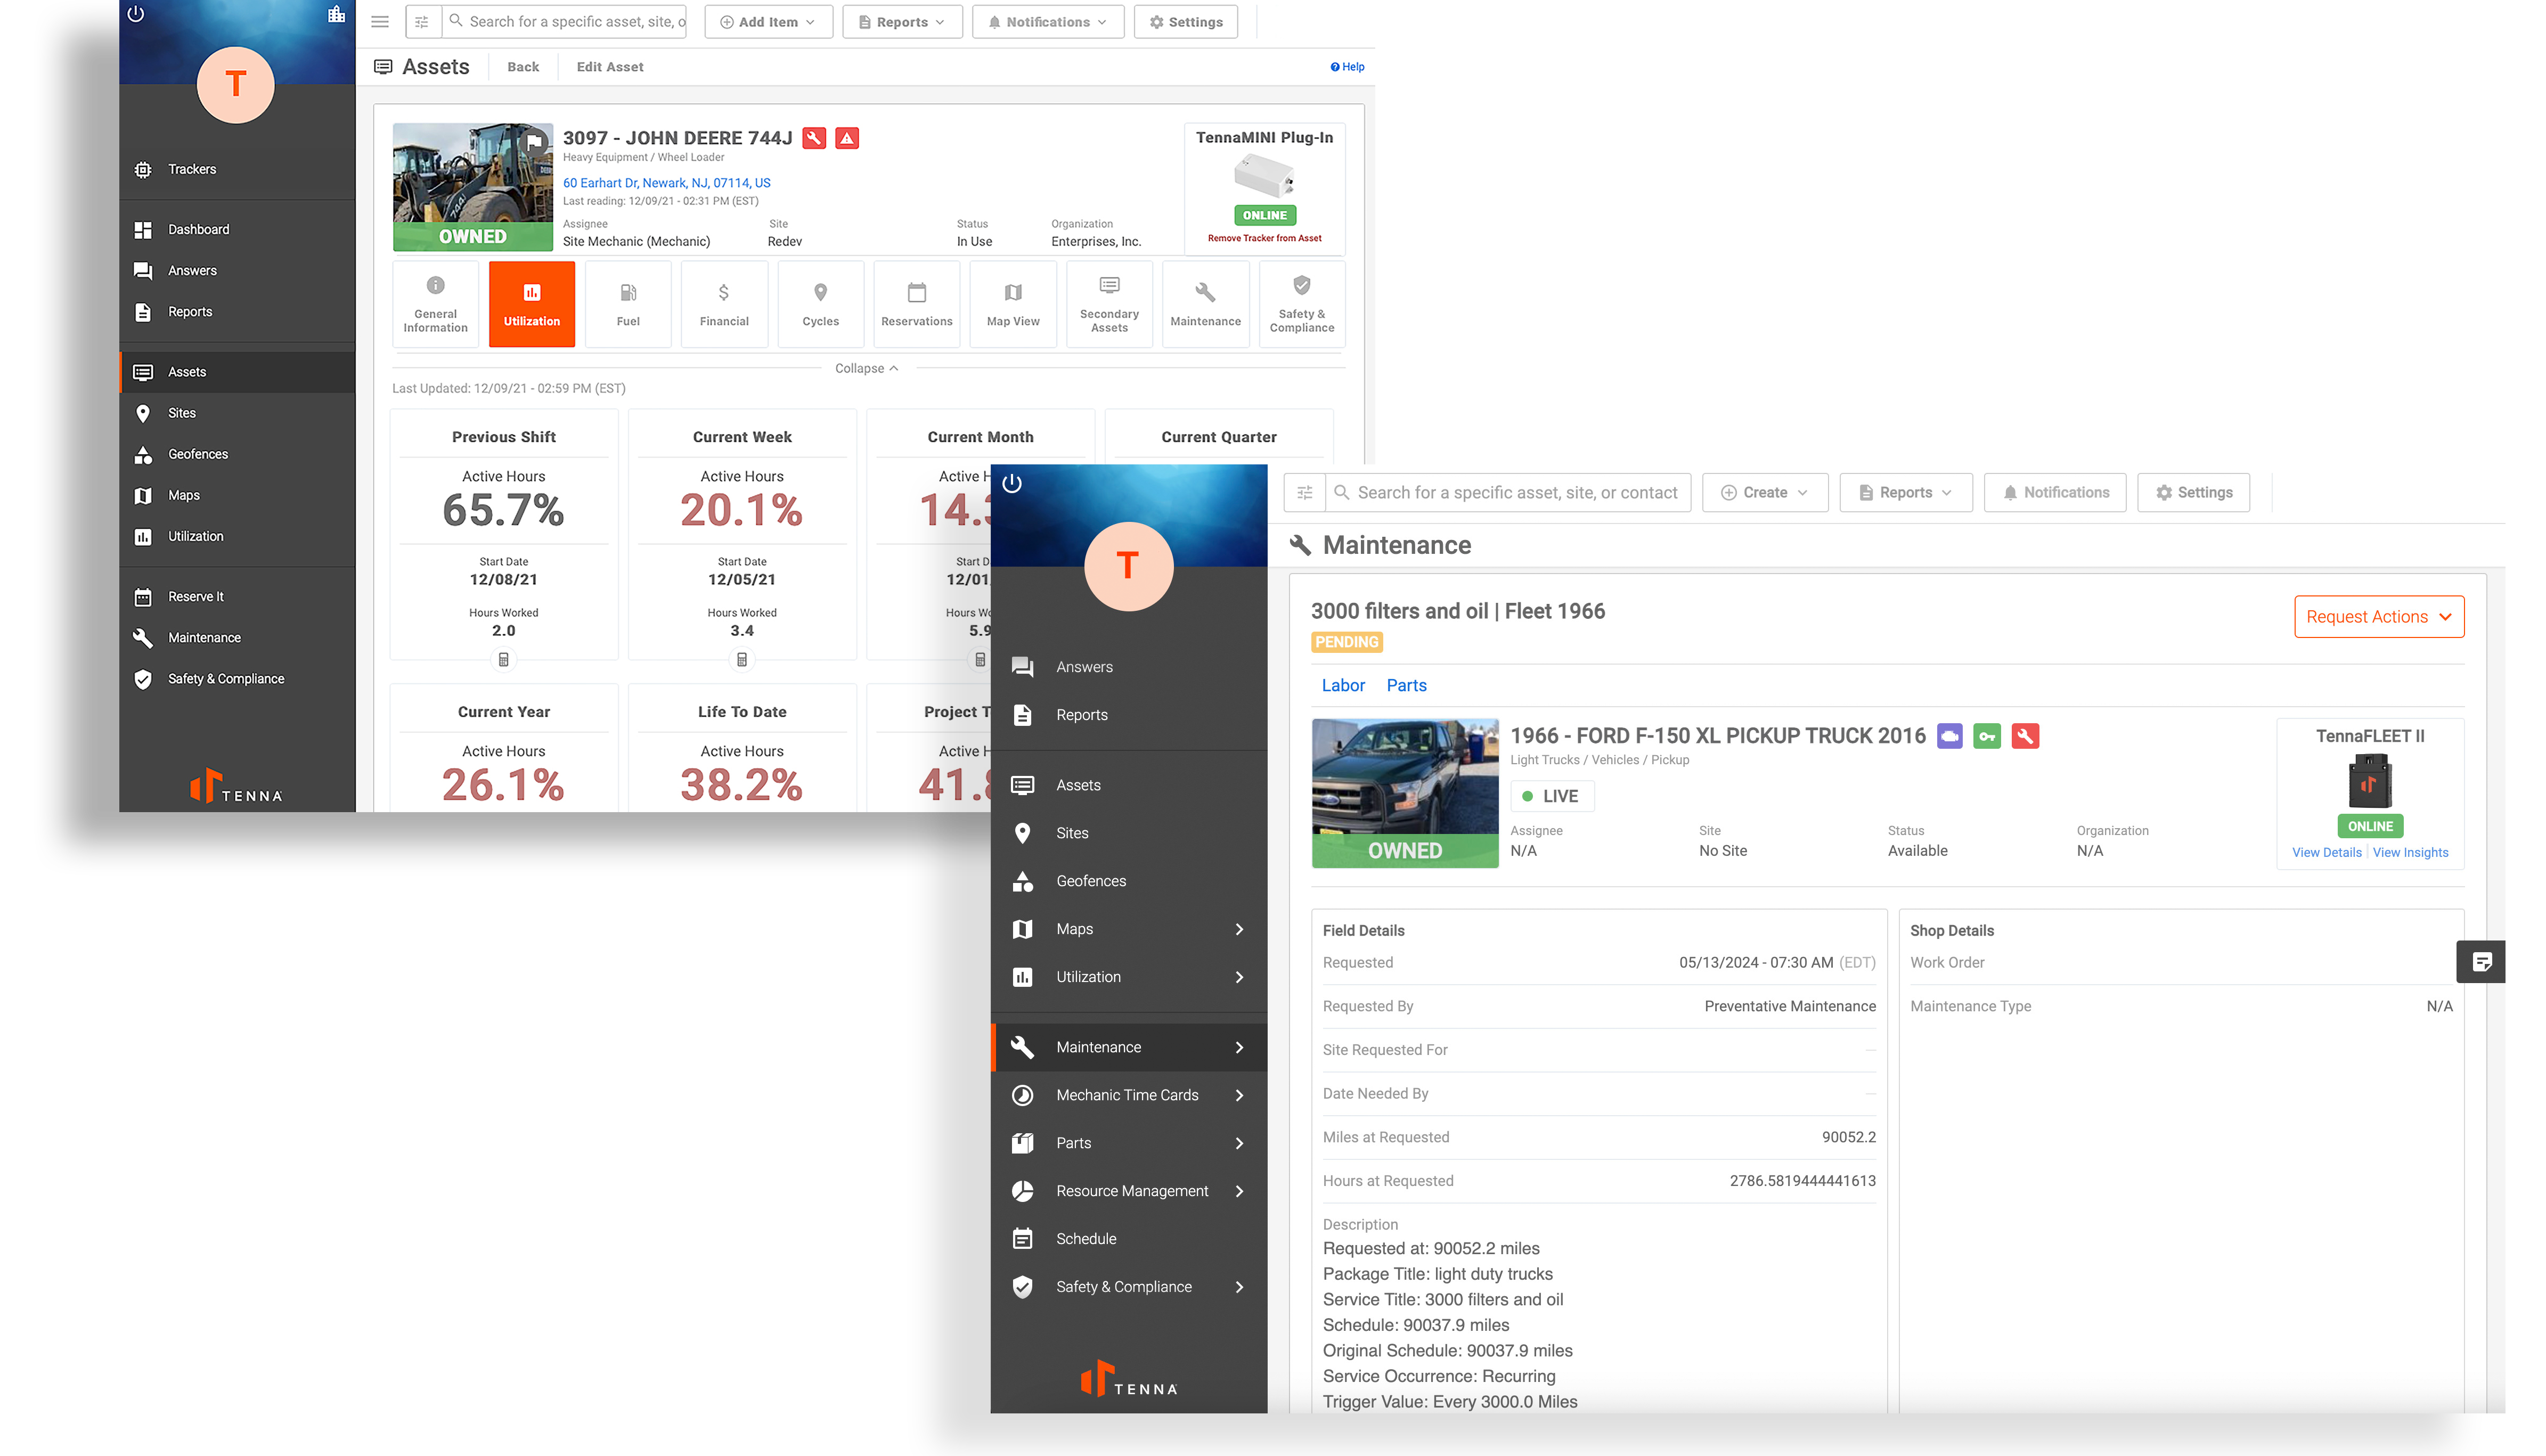
Task: Select the General Information tab
Action: pos(435,304)
